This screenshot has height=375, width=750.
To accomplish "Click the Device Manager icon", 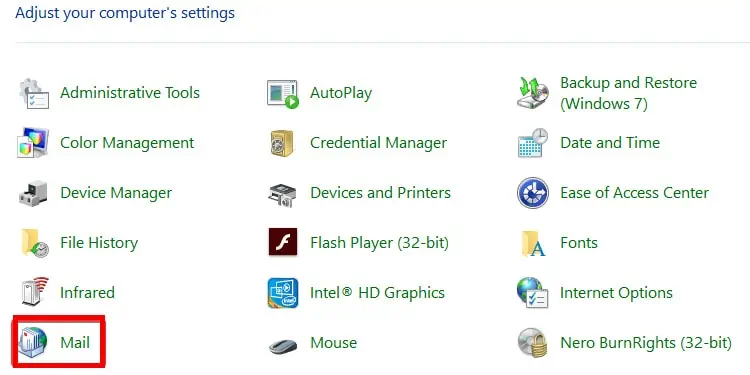I will tap(33, 193).
